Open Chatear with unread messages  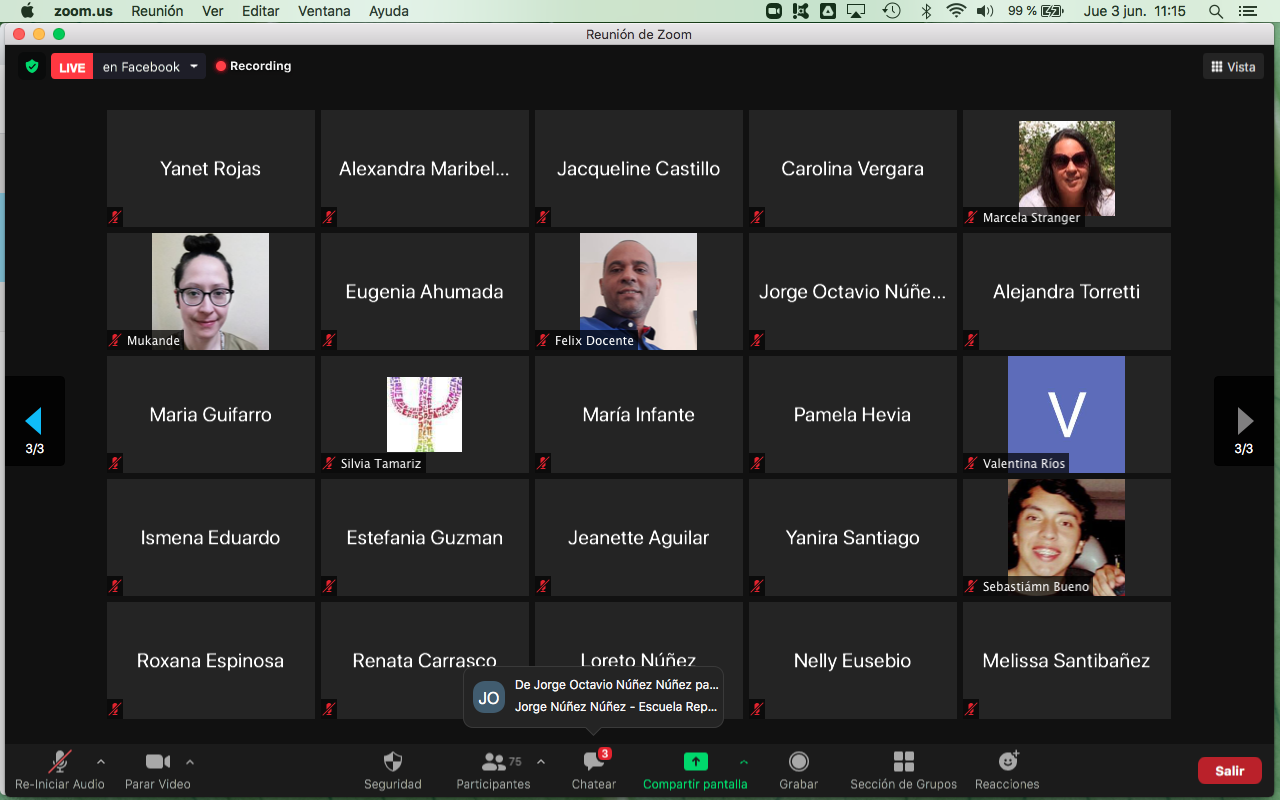pyautogui.click(x=594, y=762)
